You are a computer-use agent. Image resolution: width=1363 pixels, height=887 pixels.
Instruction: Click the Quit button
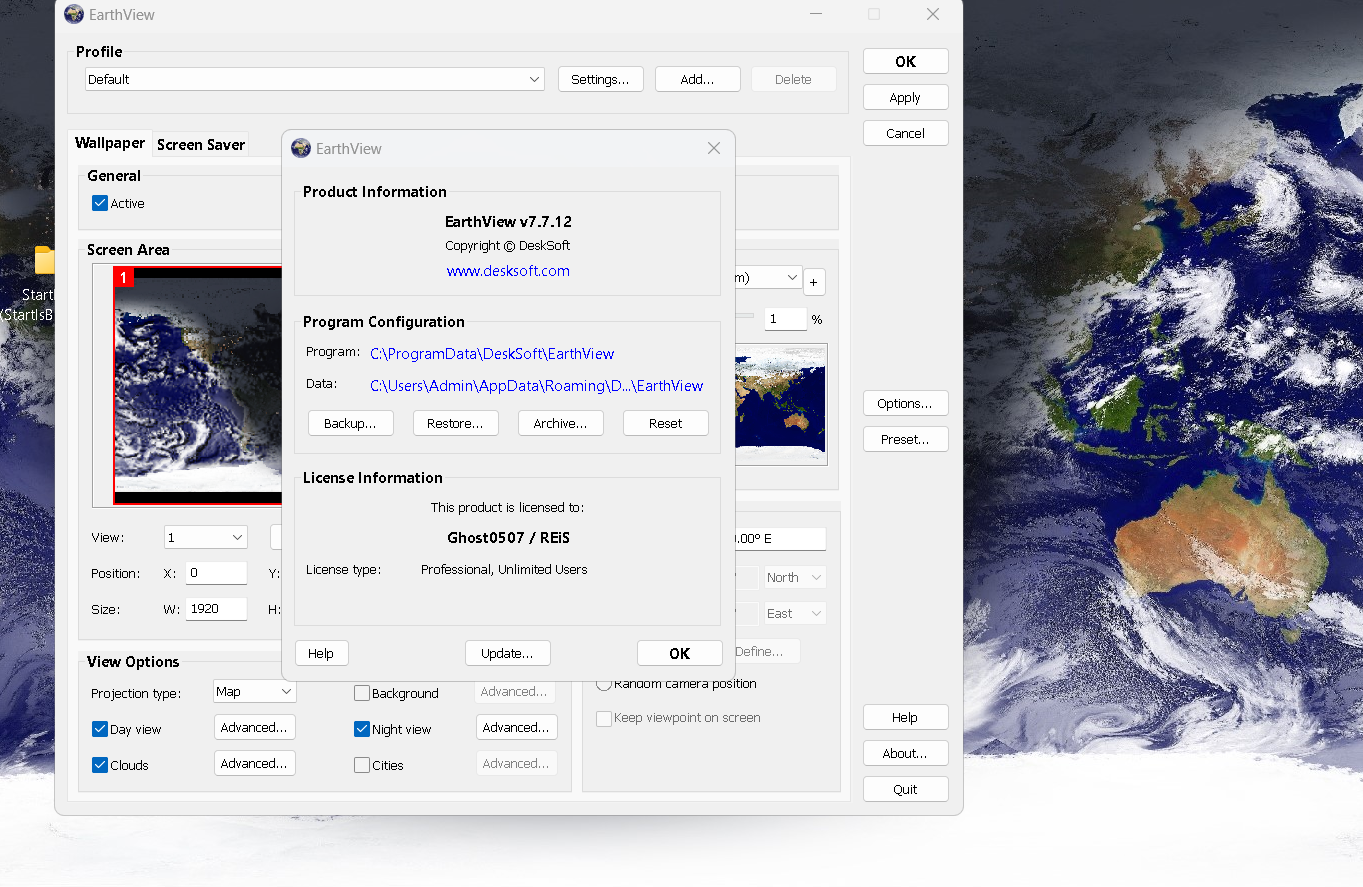(x=905, y=789)
